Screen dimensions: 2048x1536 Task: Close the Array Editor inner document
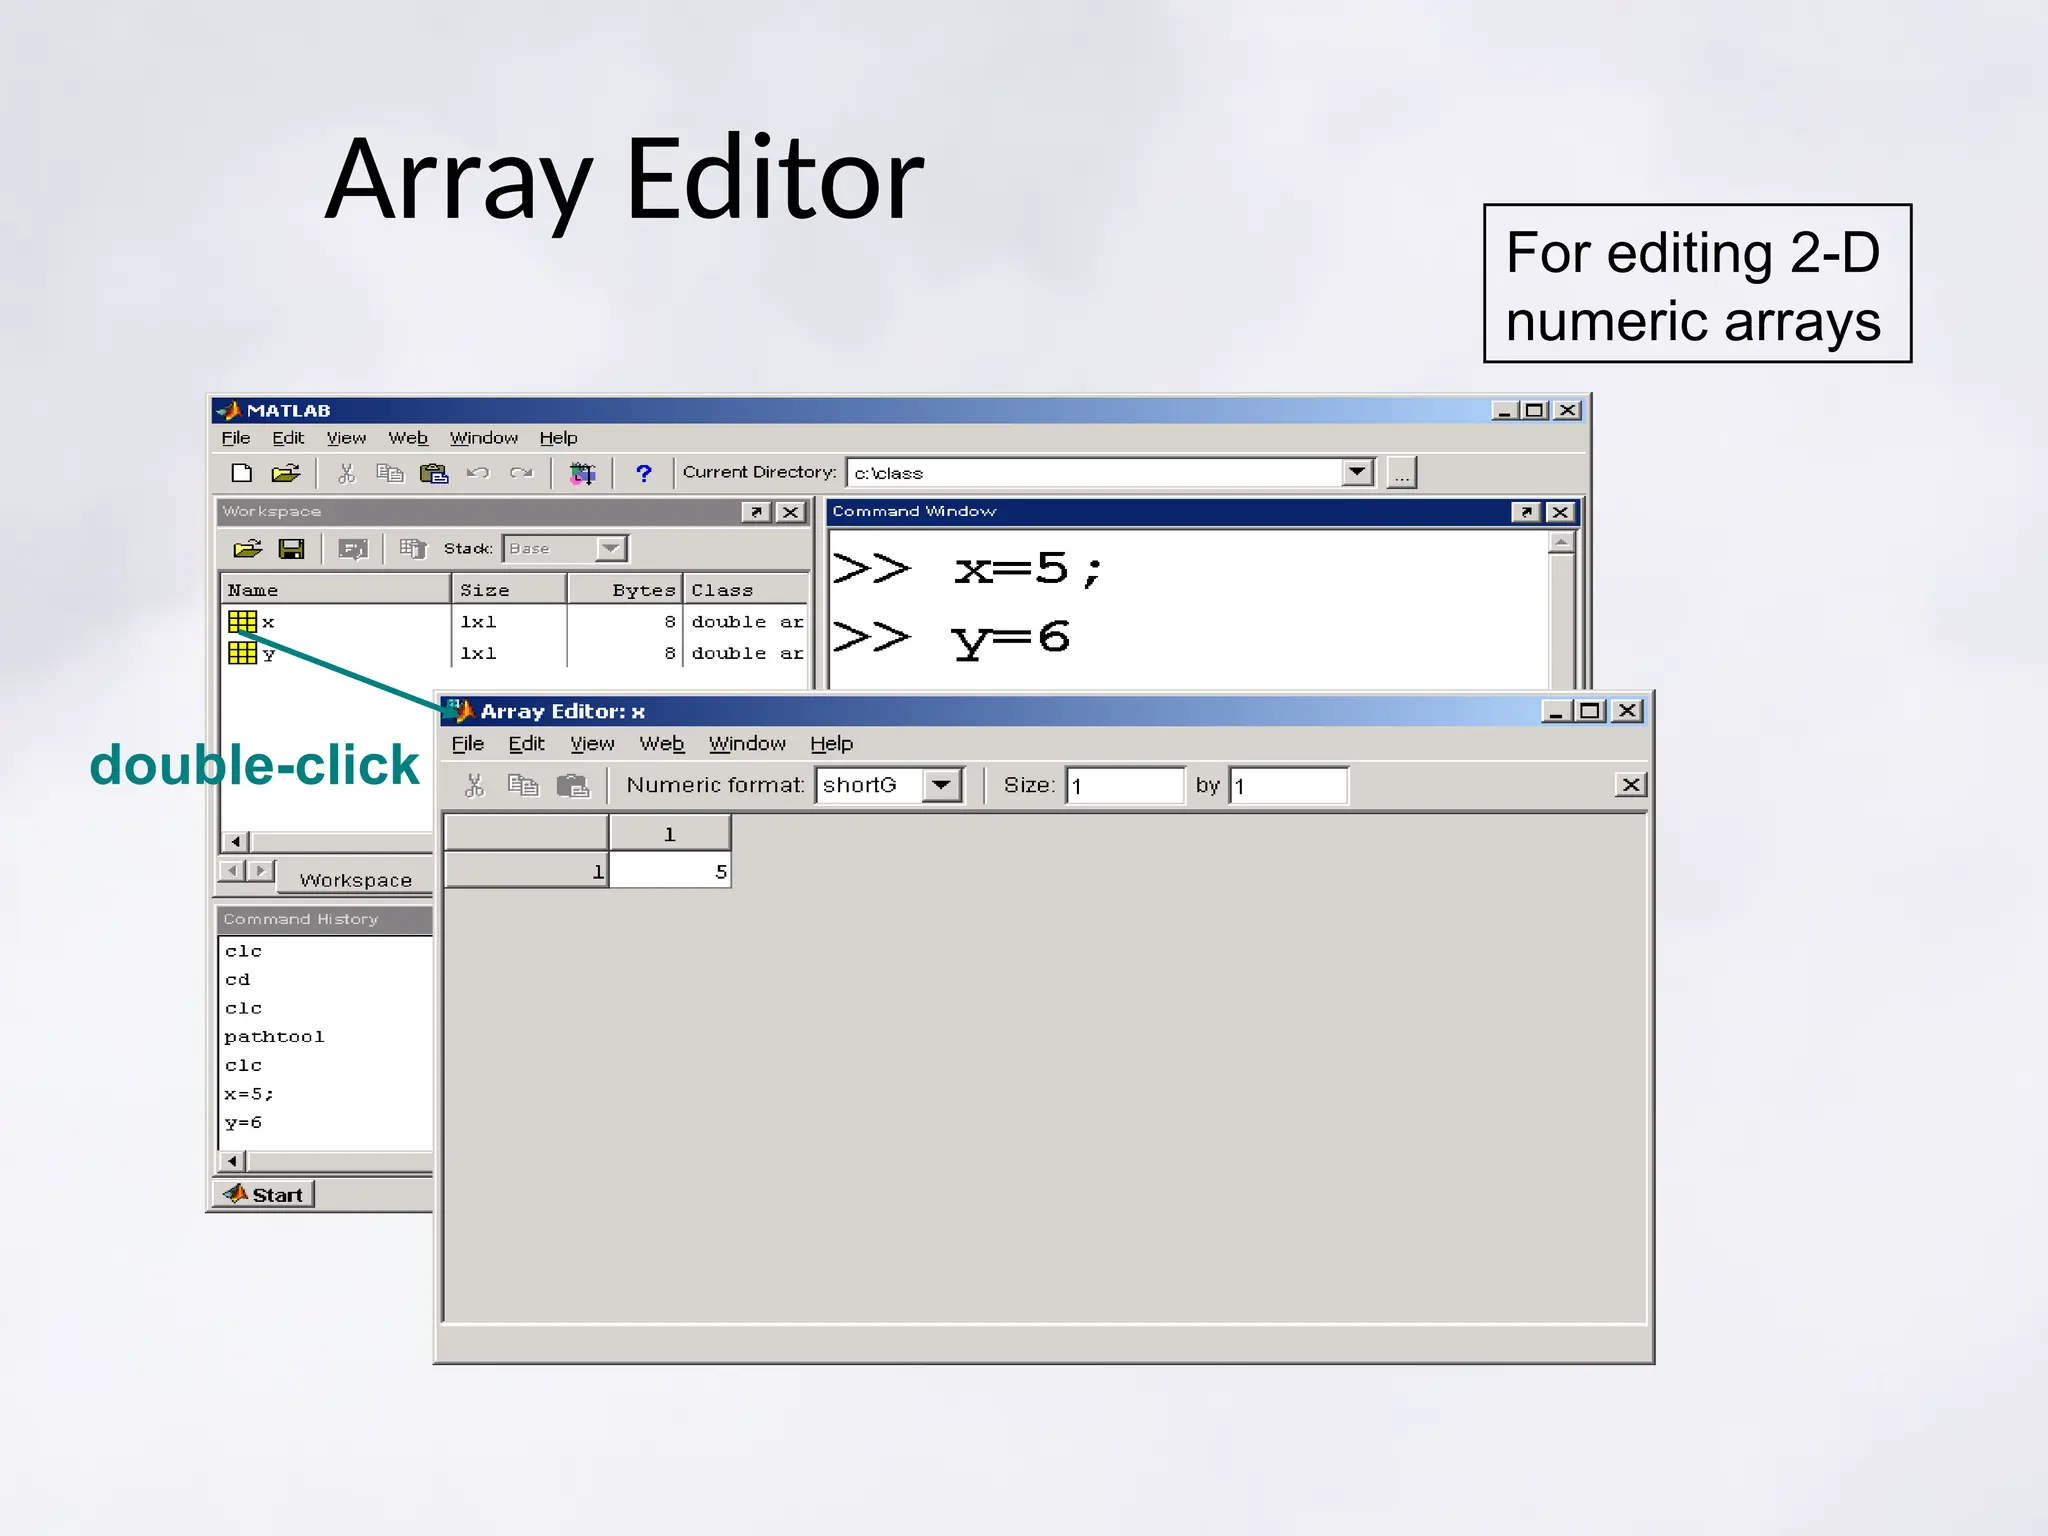pos(1631,785)
